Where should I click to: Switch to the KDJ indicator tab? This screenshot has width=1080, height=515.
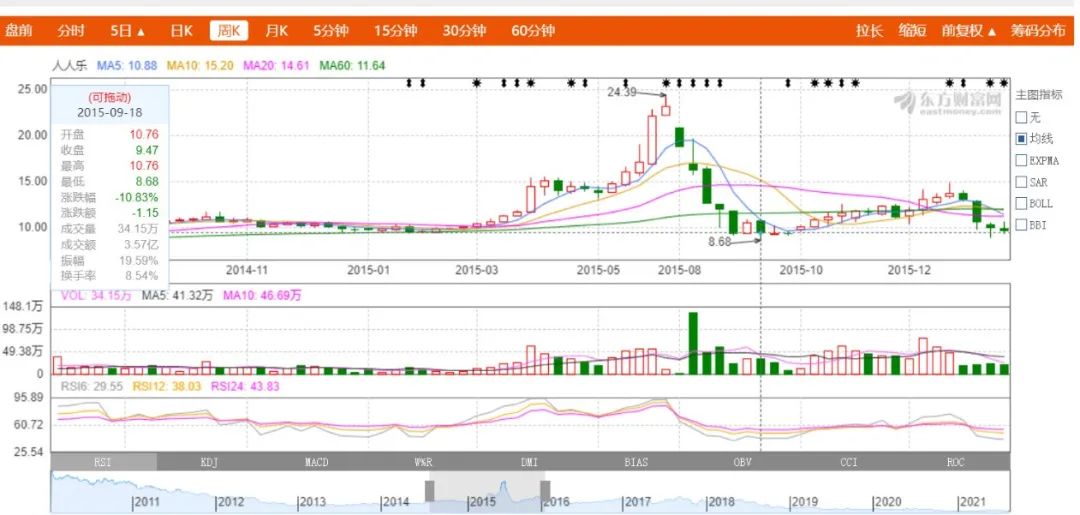pos(209,462)
